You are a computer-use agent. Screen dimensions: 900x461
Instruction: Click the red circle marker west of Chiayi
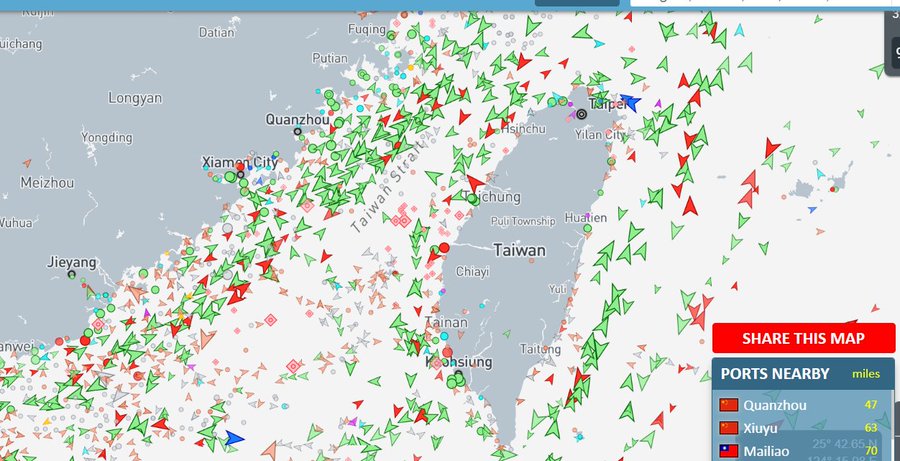(x=444, y=247)
